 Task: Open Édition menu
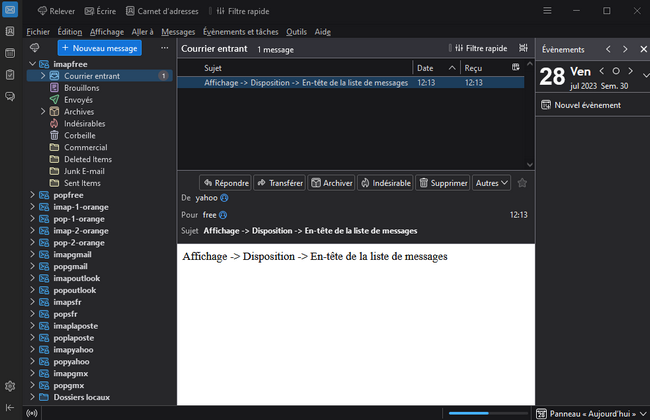[70, 32]
